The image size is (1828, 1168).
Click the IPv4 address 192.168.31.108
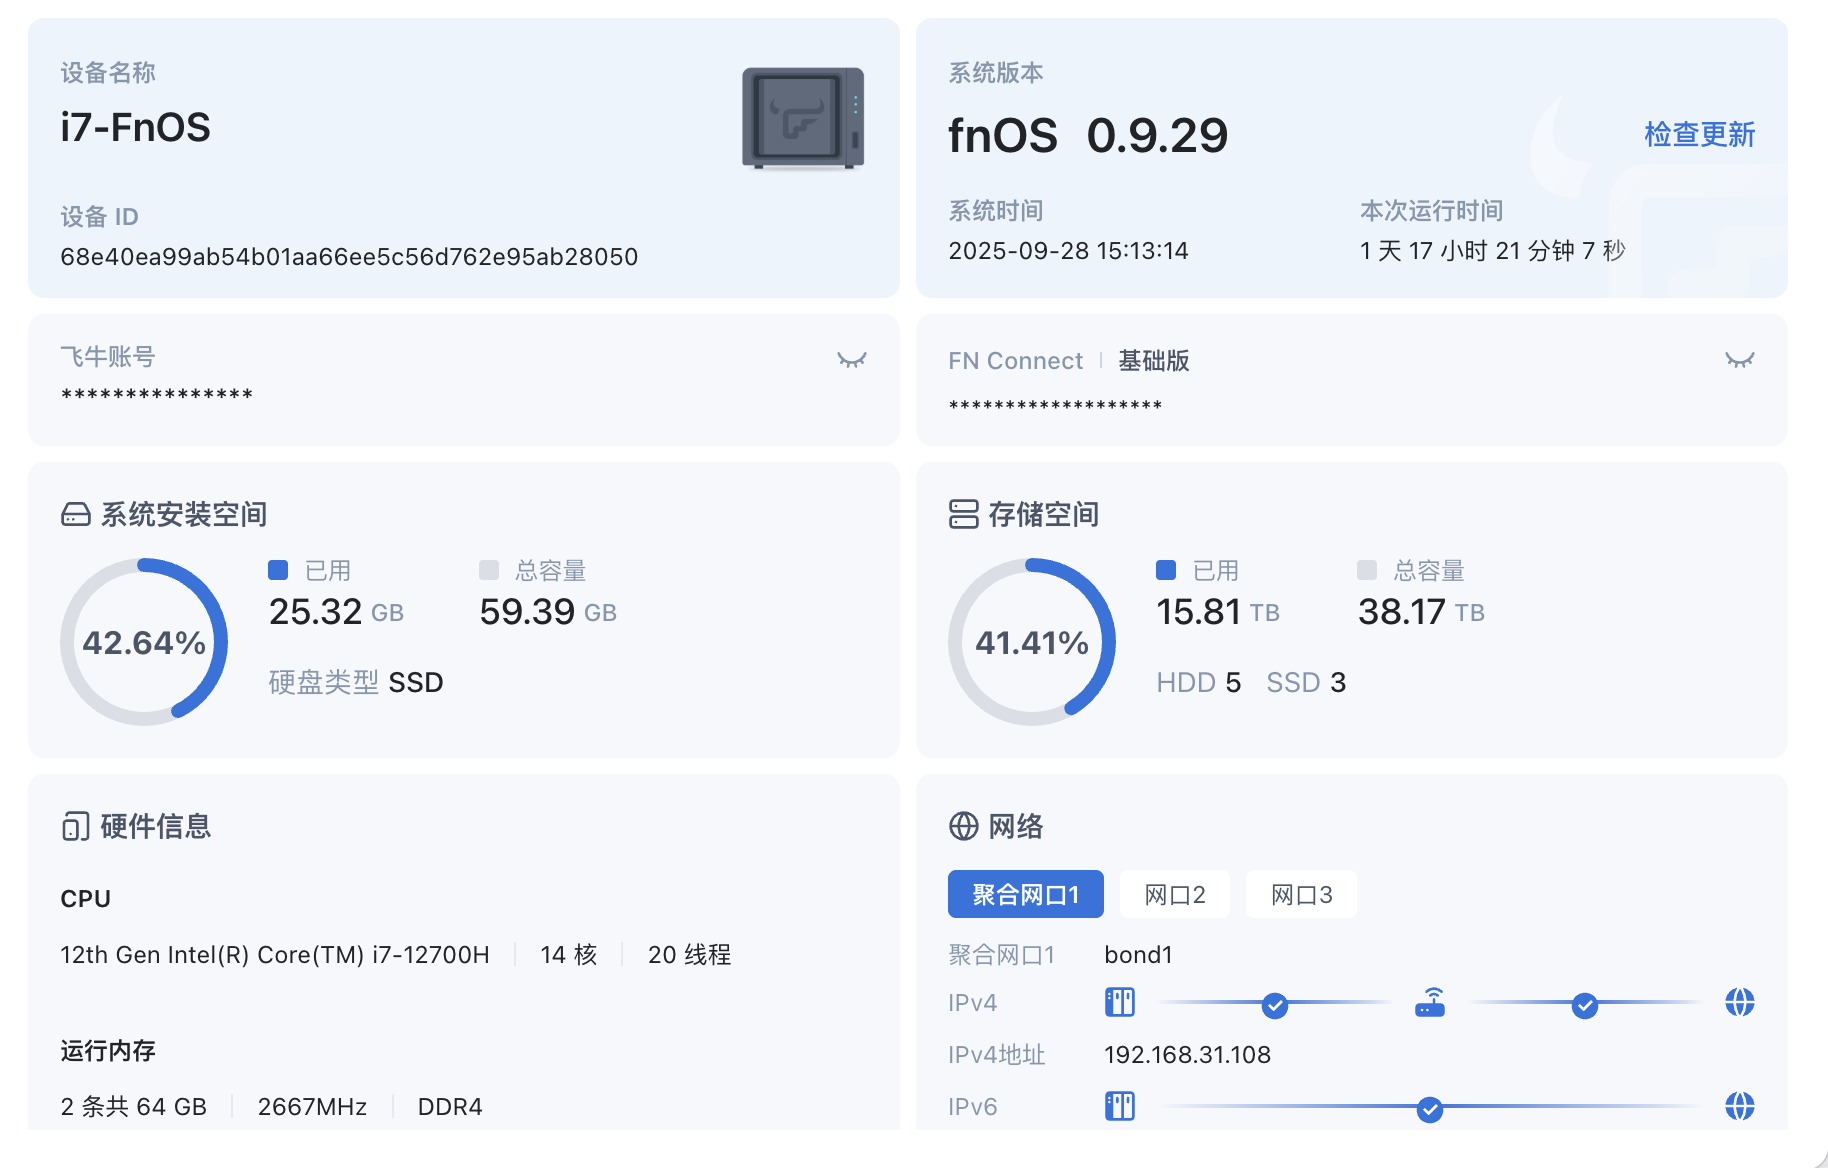[1187, 1055]
